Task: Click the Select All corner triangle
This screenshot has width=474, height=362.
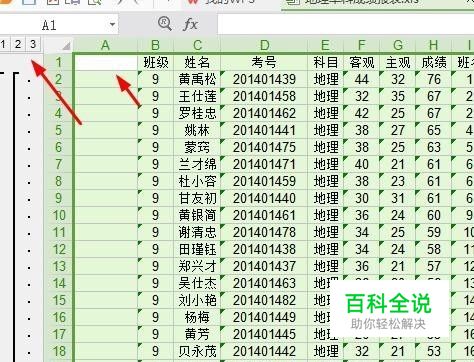Action: point(66,45)
